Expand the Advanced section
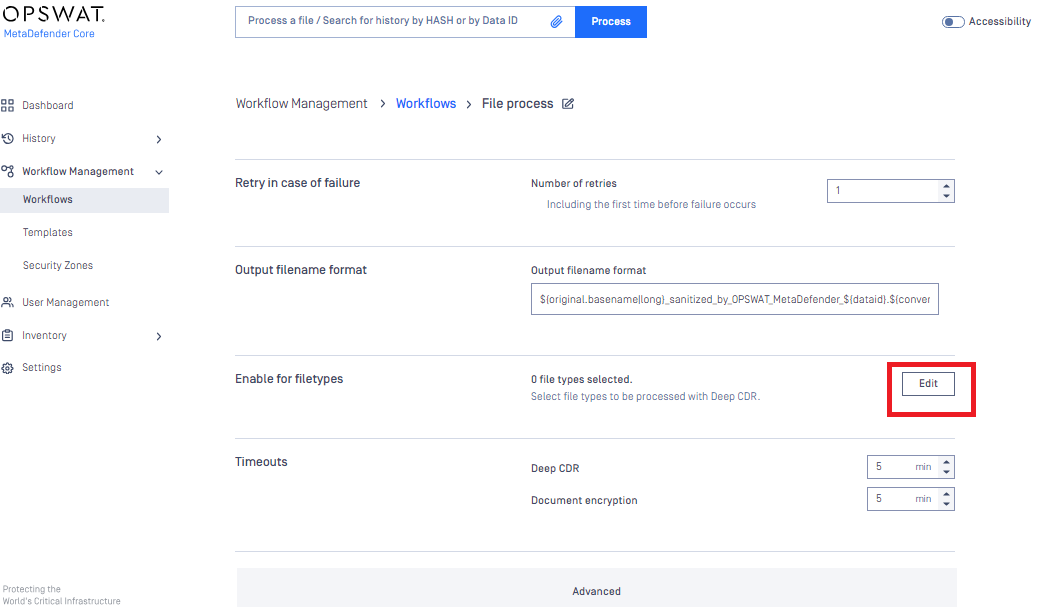 point(596,591)
